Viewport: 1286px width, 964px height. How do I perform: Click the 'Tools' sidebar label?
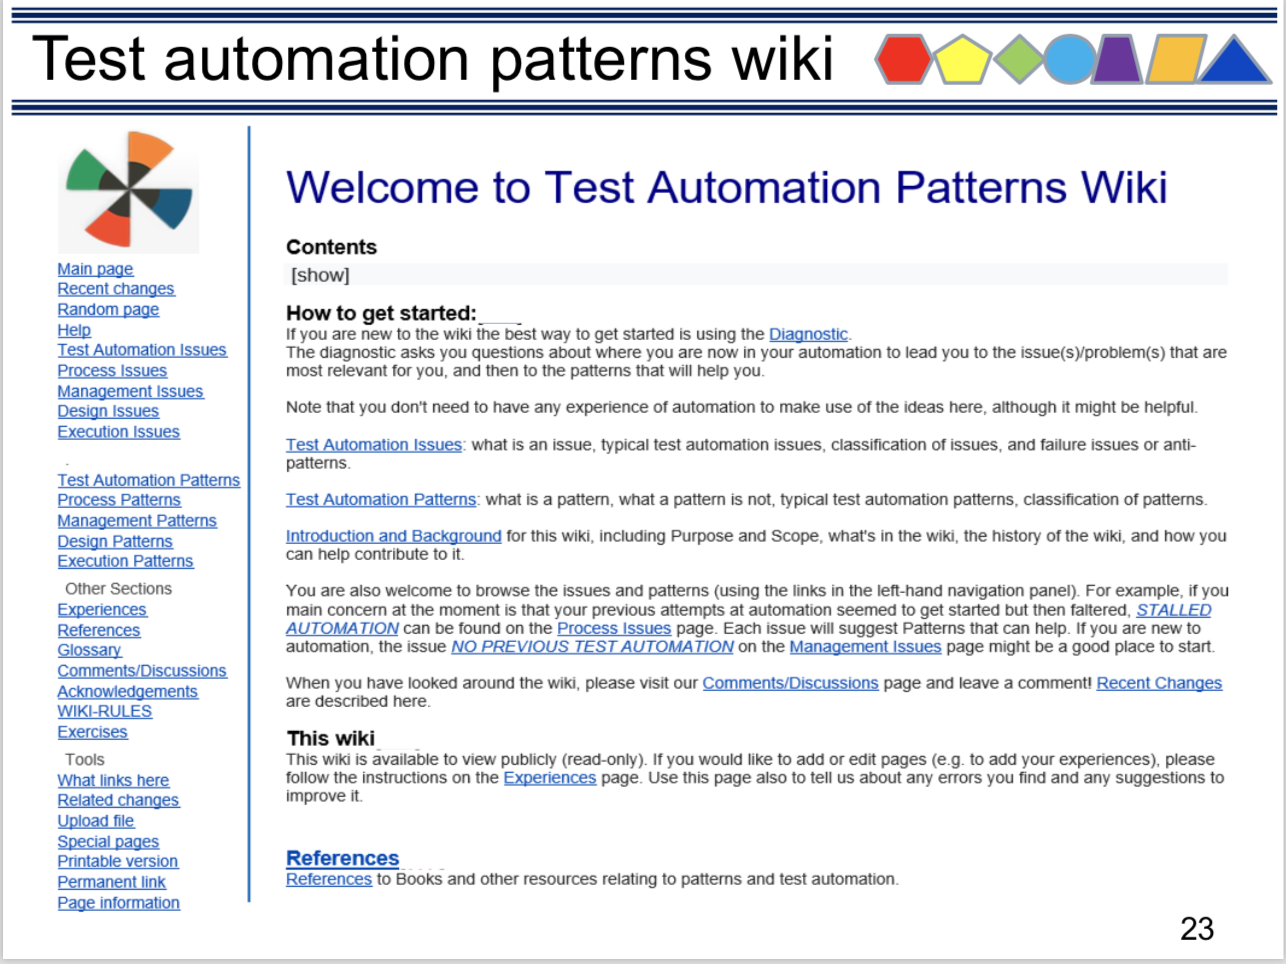[x=85, y=760]
